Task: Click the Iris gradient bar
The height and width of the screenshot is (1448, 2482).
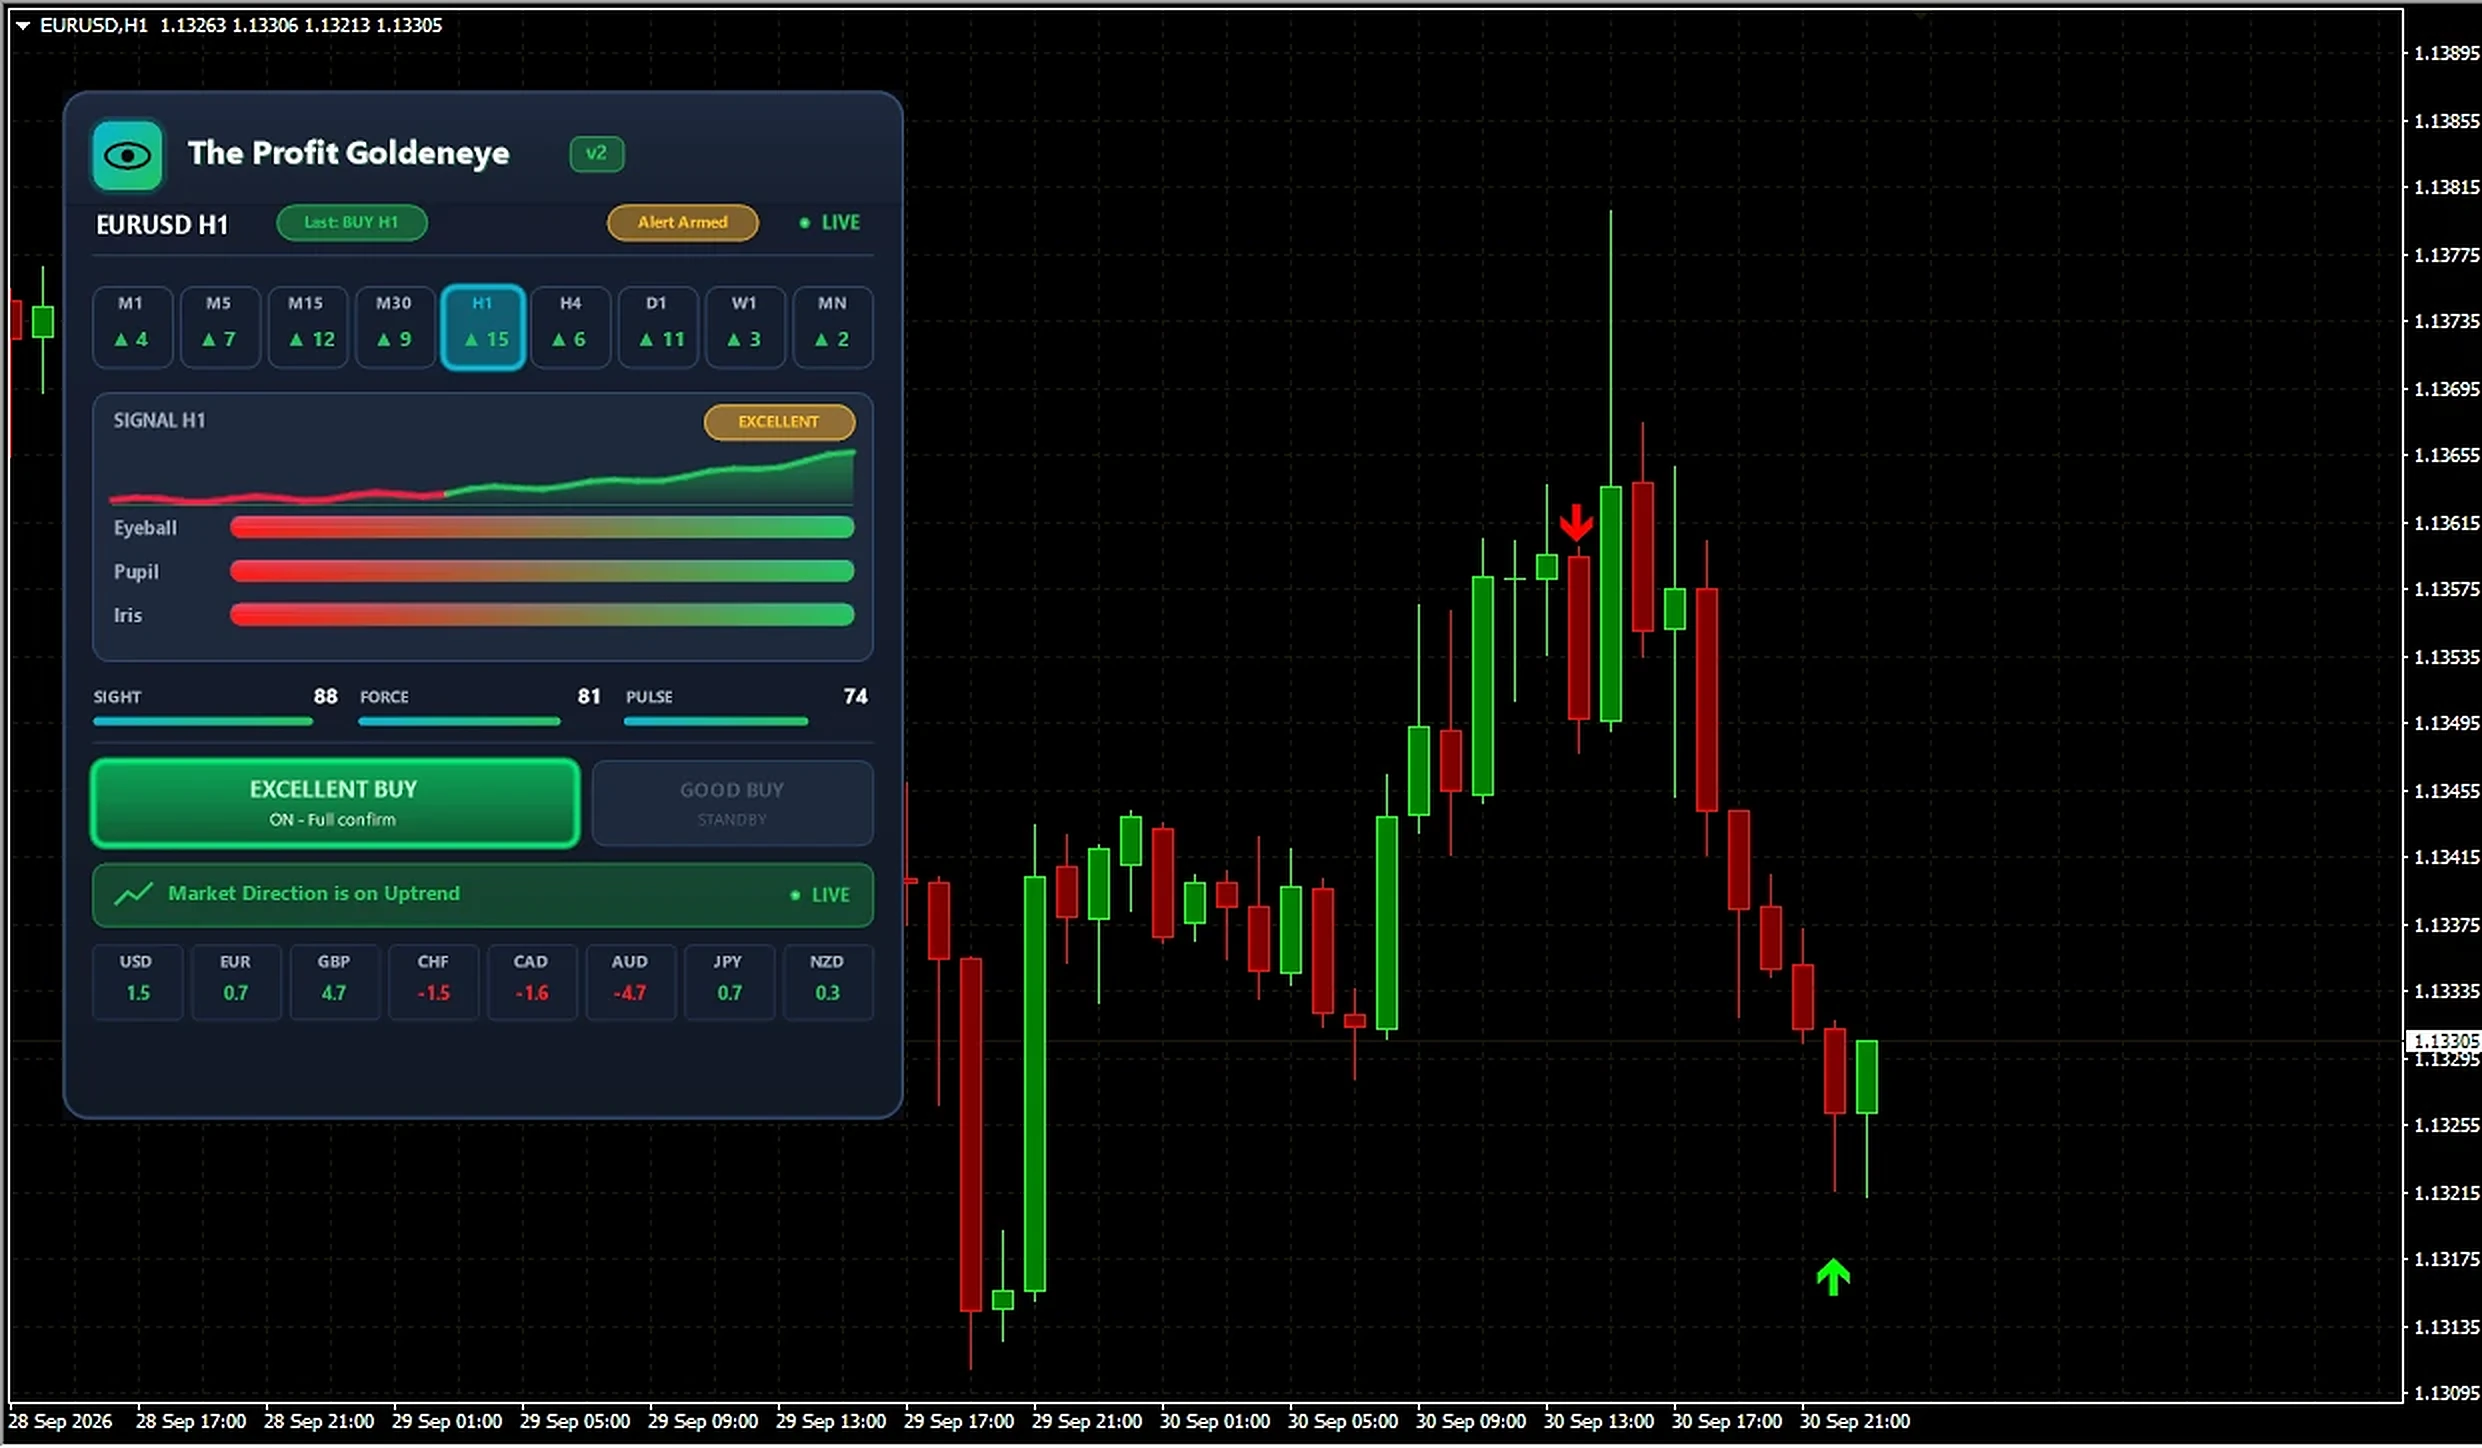Action: [x=542, y=615]
